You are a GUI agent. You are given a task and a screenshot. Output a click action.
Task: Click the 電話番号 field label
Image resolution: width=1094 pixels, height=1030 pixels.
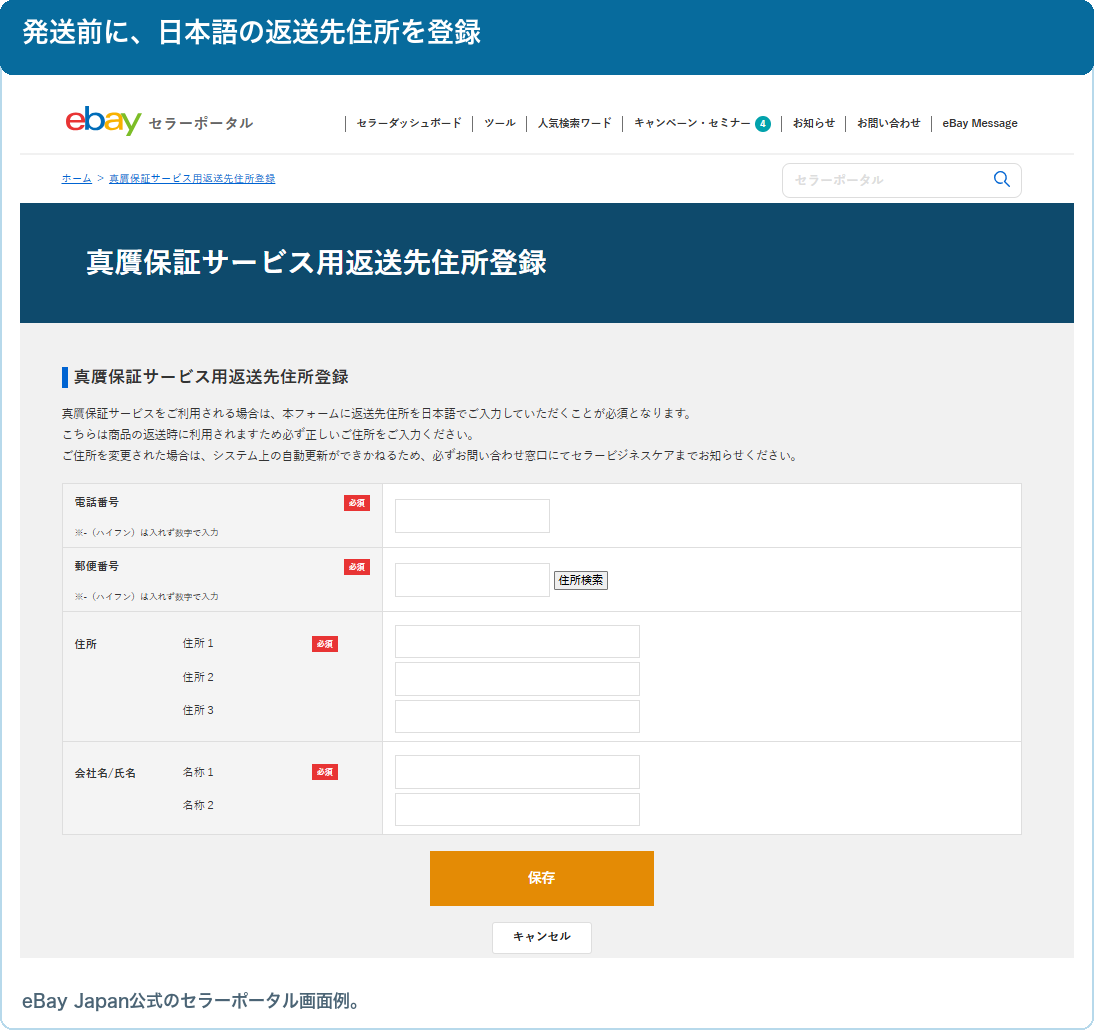pyautogui.click(x=97, y=502)
